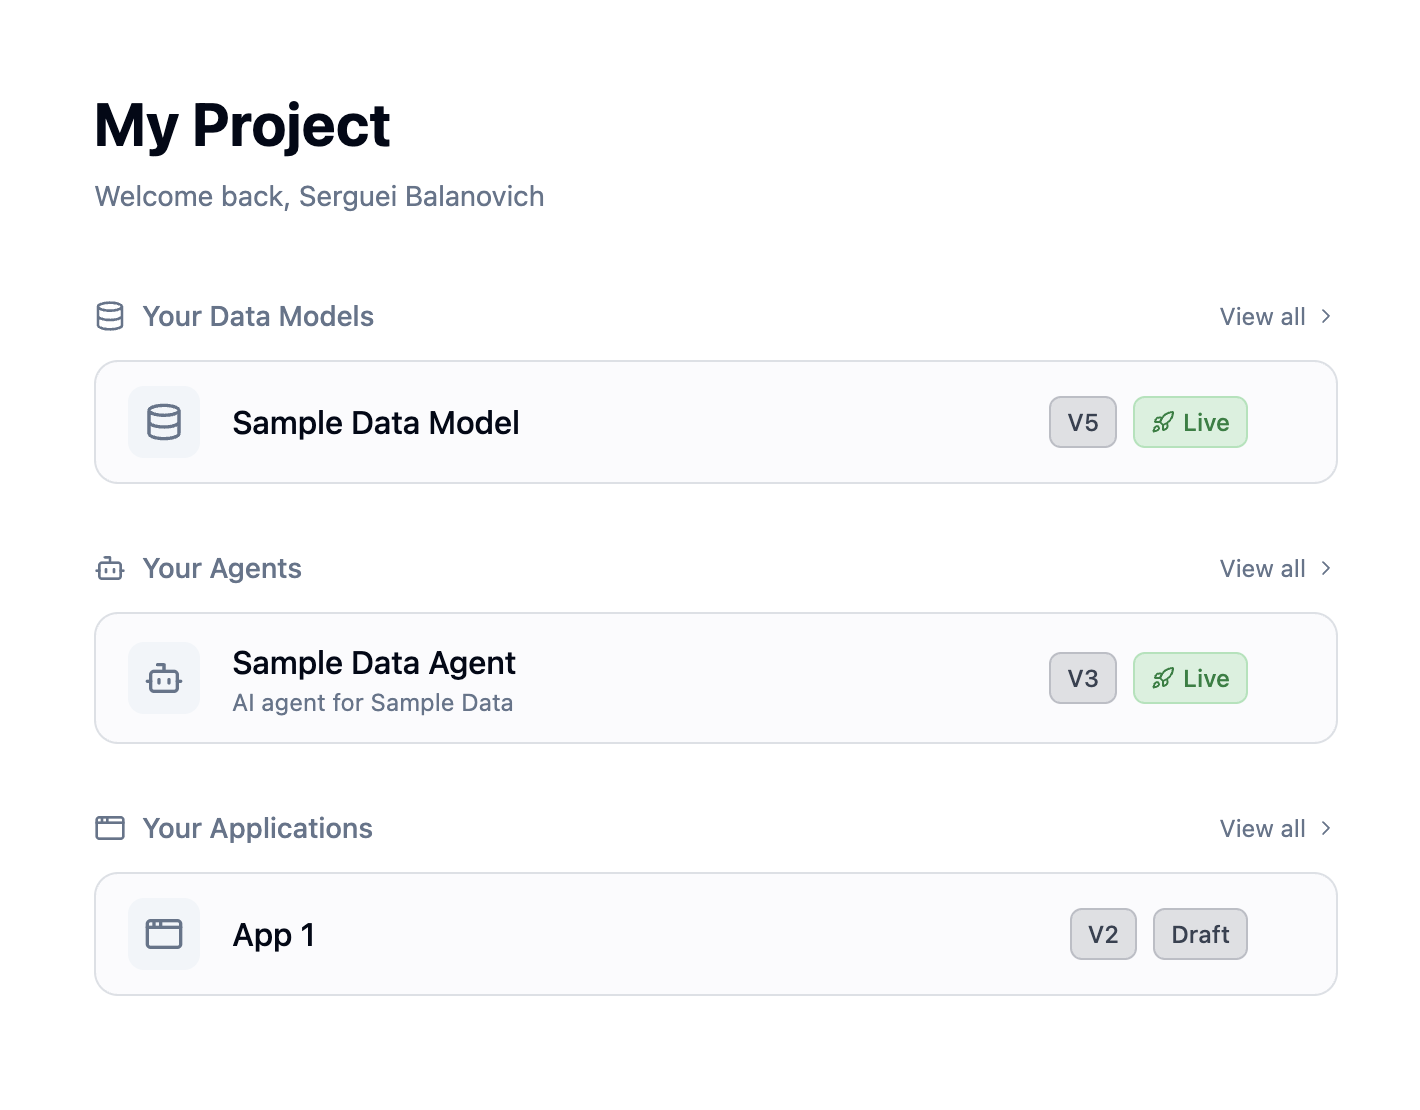Expand the chevron next to Your Data Models View all
The width and height of the screenshot is (1420, 1110).
(1327, 316)
